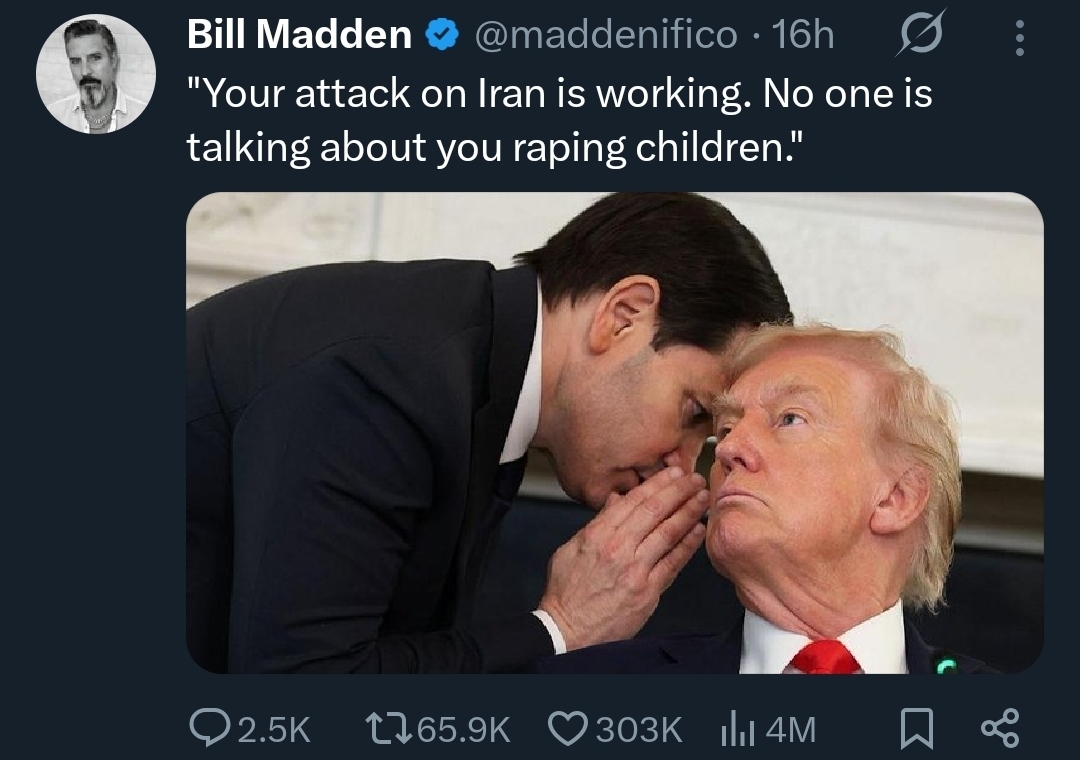Open the attached photo in the tweet
This screenshot has height=760, width=1080.
pyautogui.click(x=614, y=432)
